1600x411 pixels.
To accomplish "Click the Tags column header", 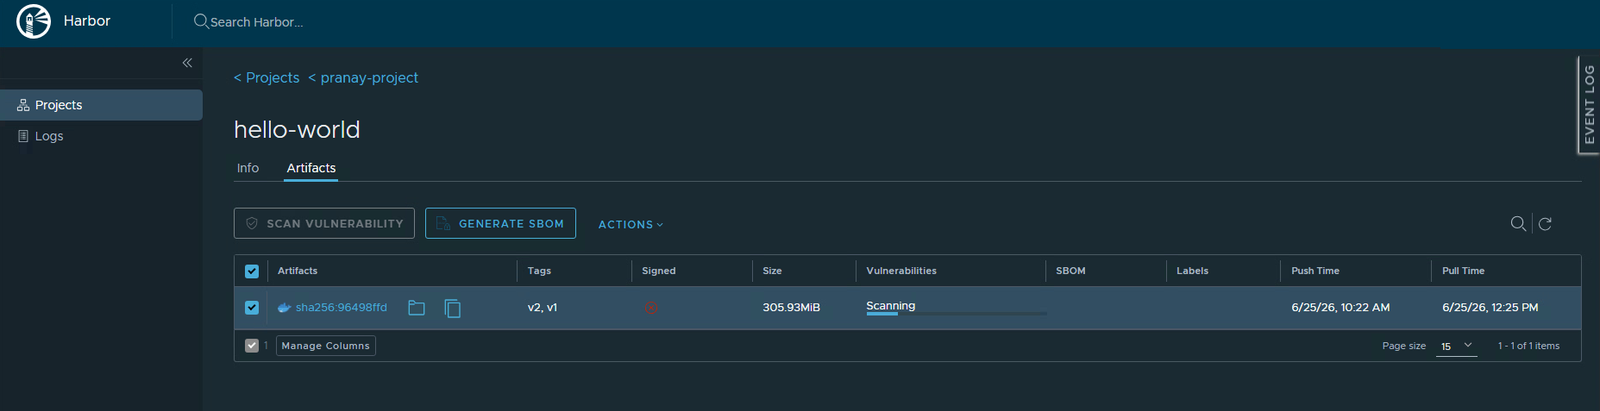I will tap(539, 271).
